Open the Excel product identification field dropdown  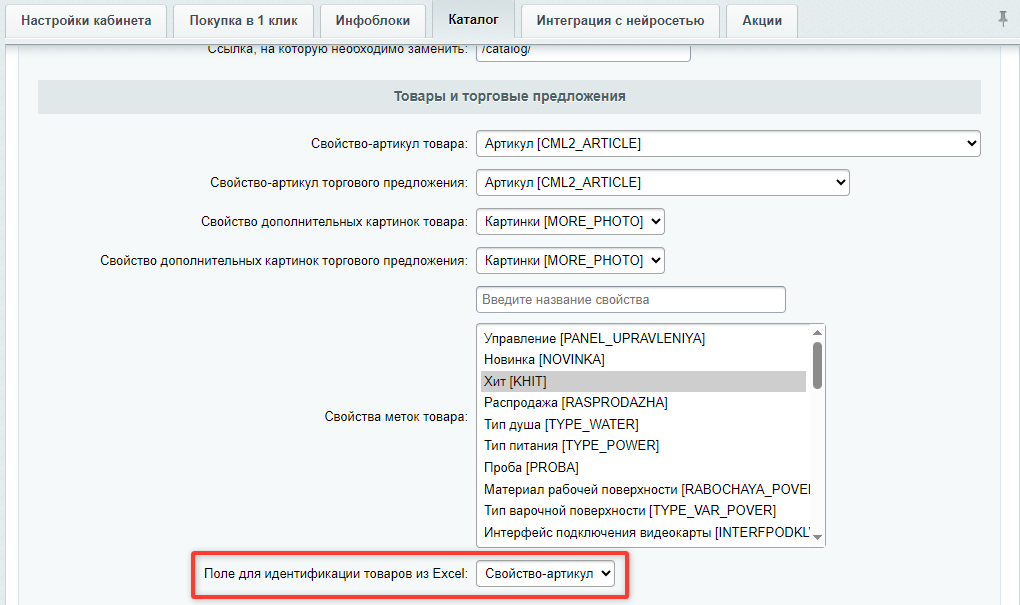545,574
